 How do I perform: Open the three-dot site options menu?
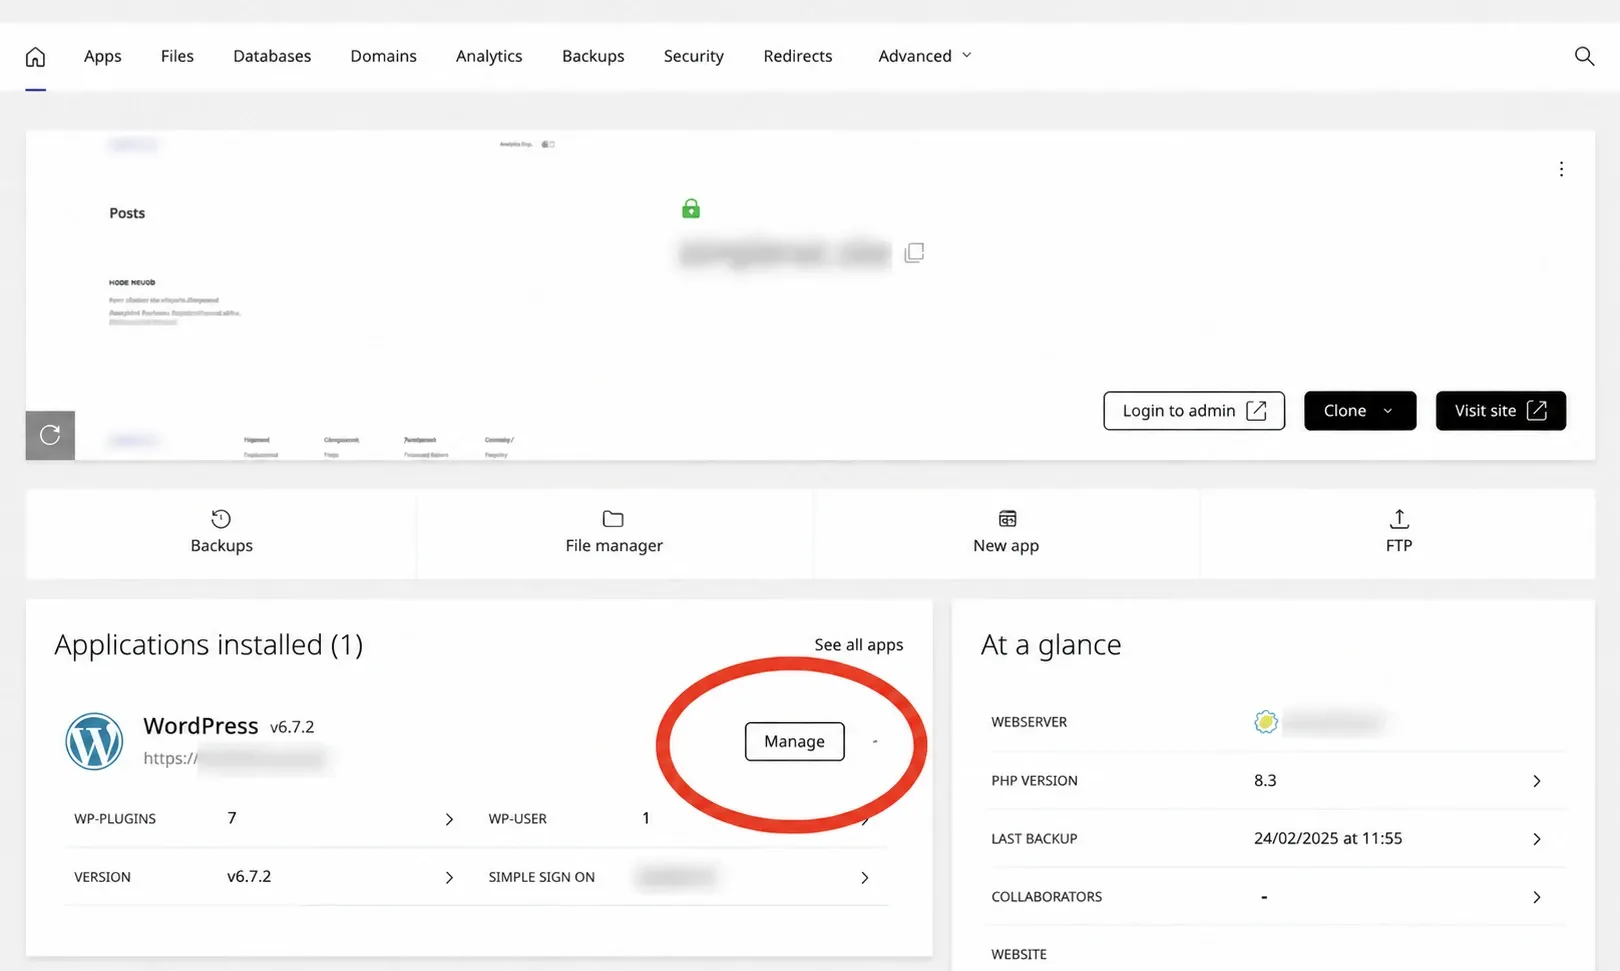coord(1561,169)
